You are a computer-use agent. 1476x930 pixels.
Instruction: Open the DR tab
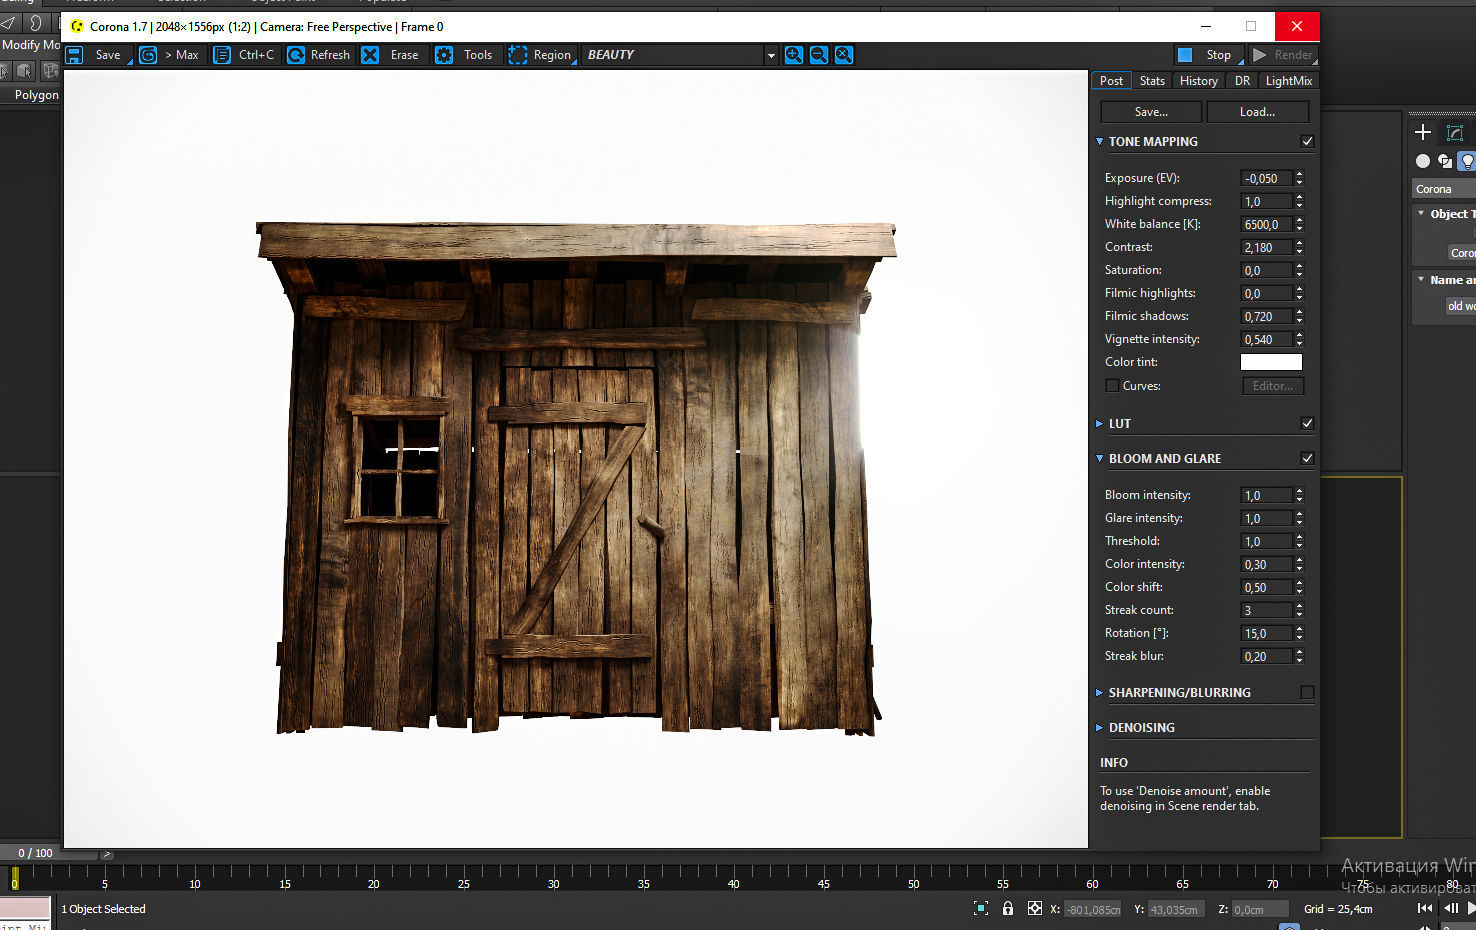pos(1242,81)
